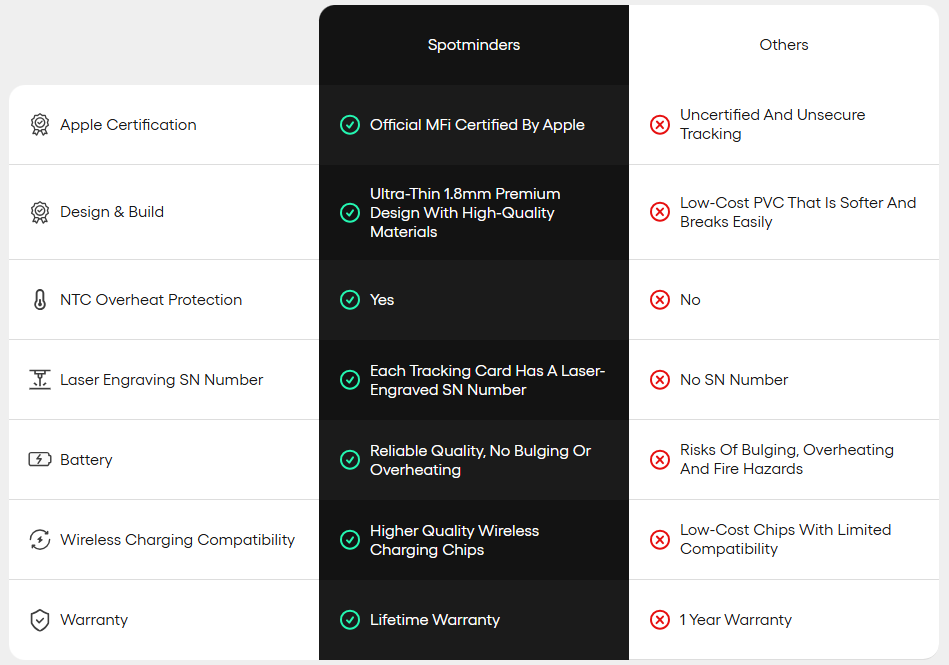Click the Laser Engraving SN Number icon

coord(40,379)
